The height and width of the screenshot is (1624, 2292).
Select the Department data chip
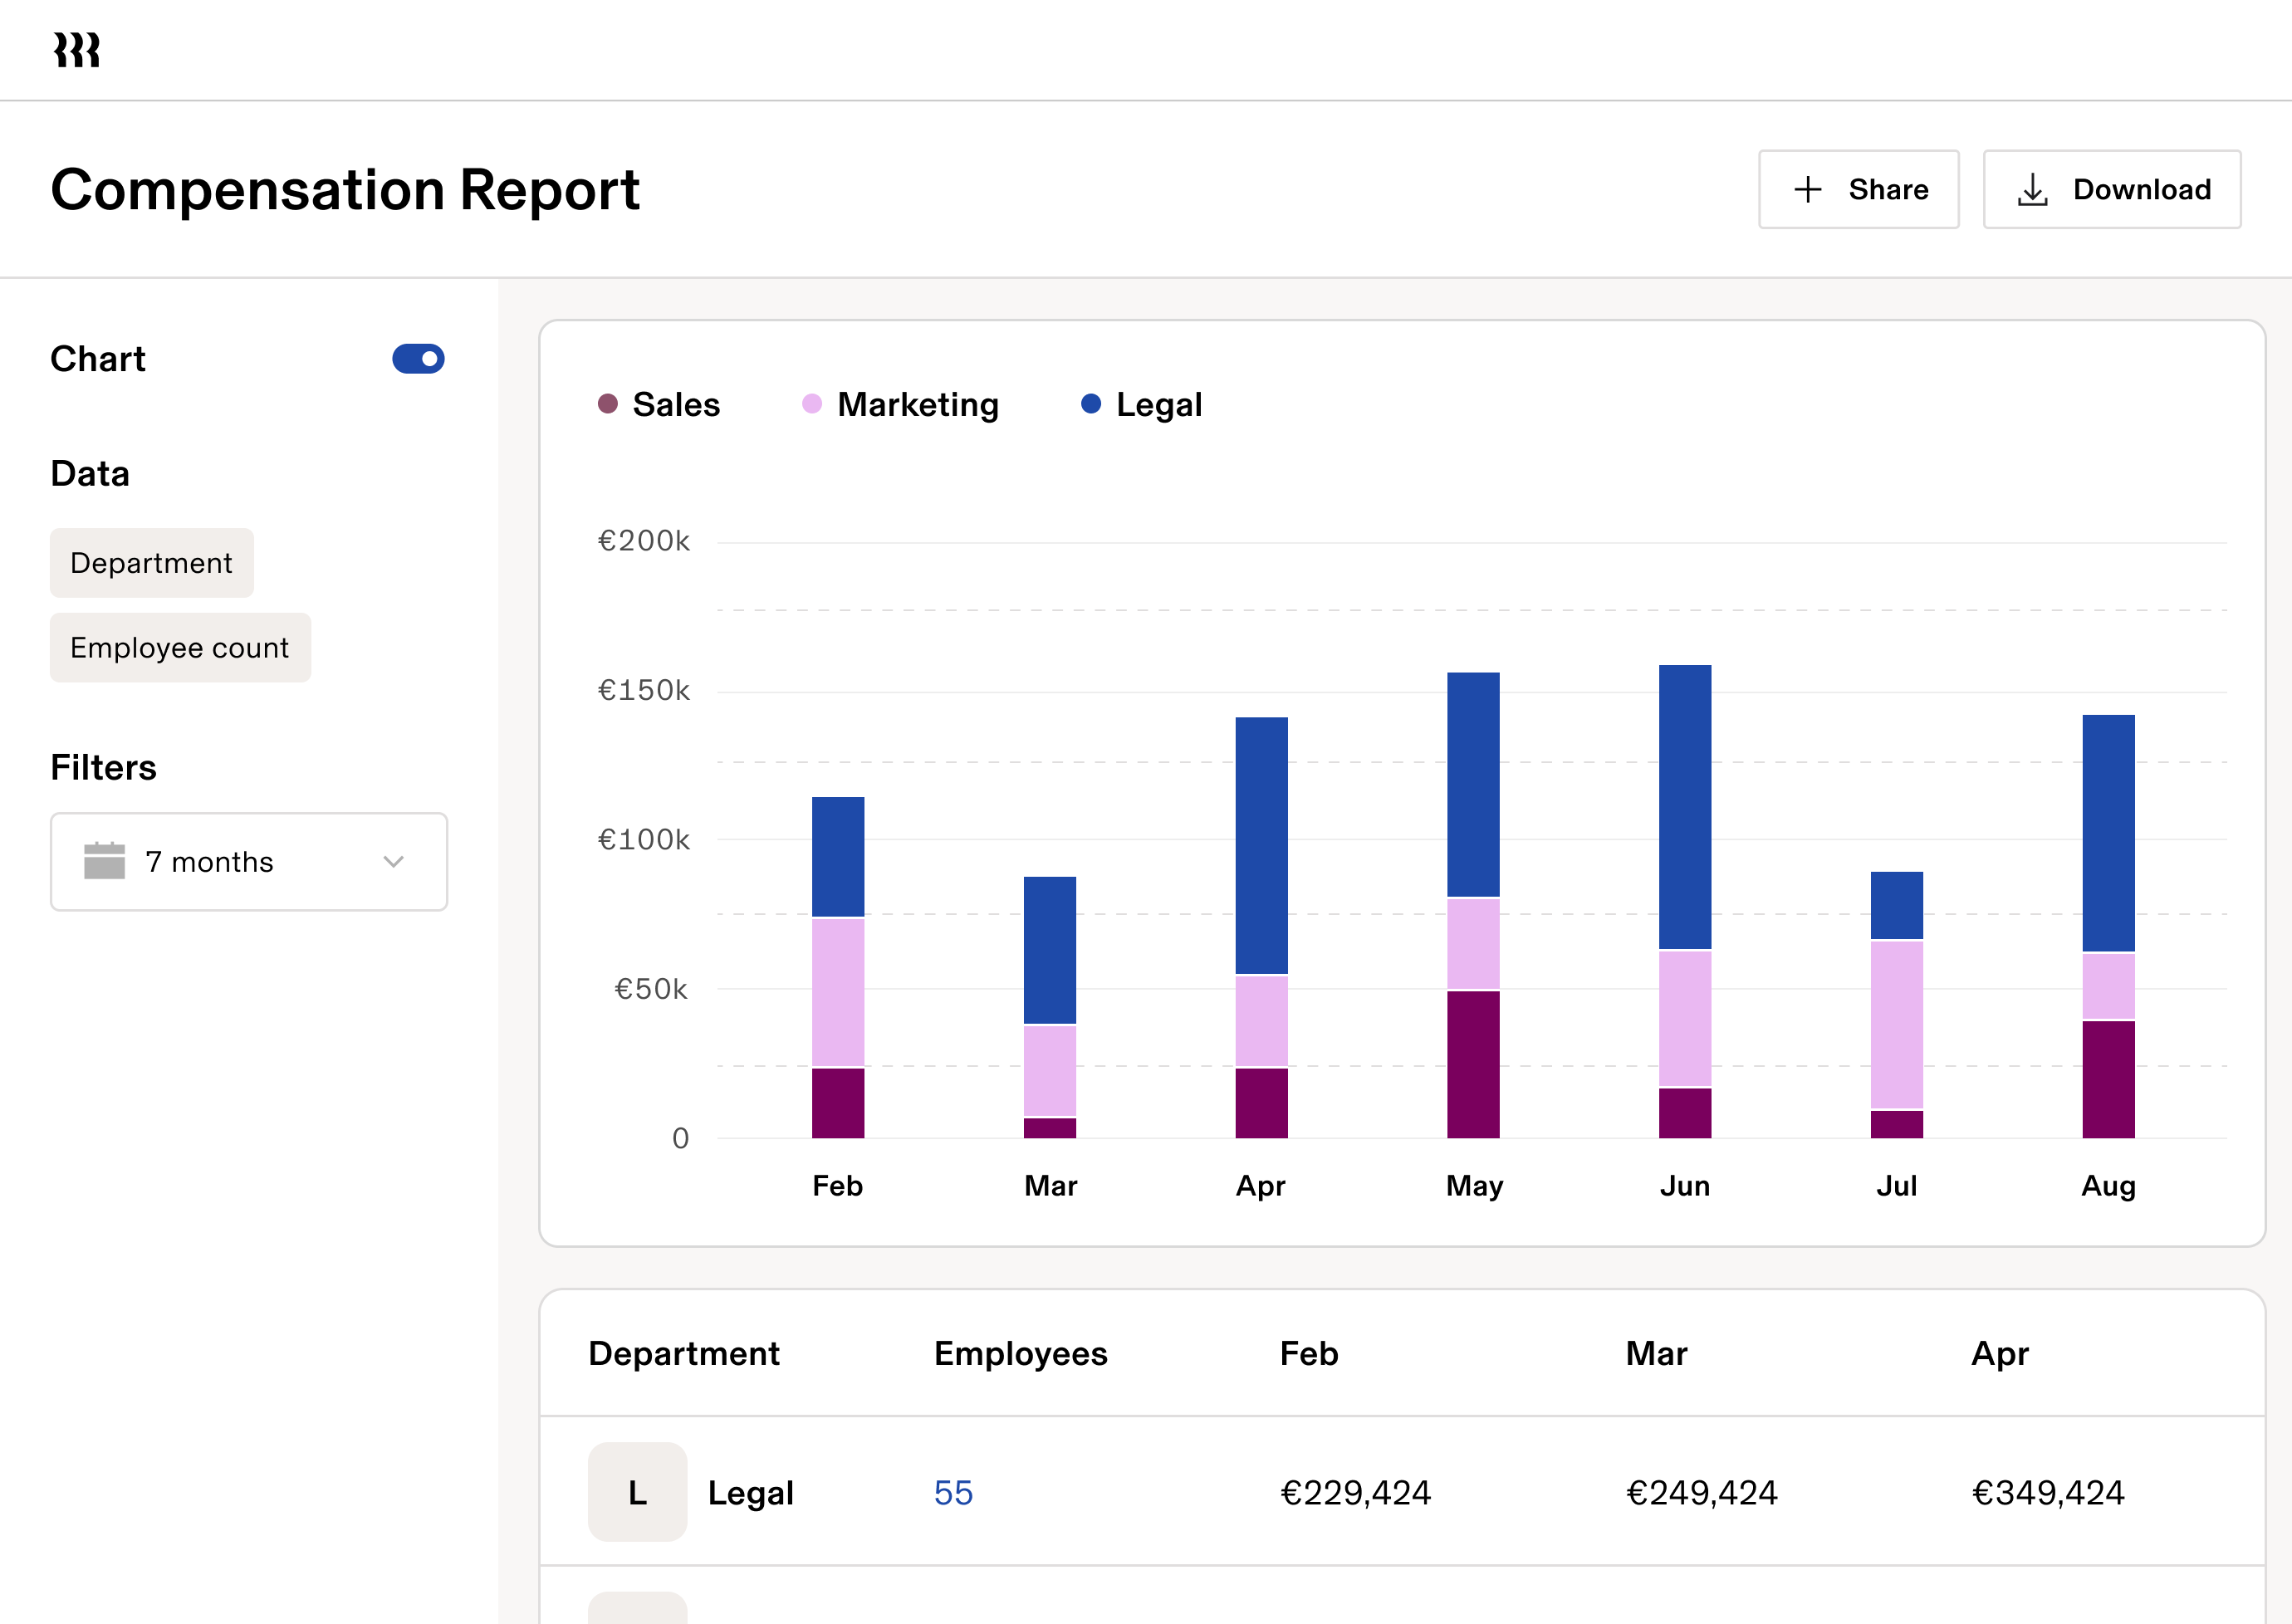tap(151, 562)
